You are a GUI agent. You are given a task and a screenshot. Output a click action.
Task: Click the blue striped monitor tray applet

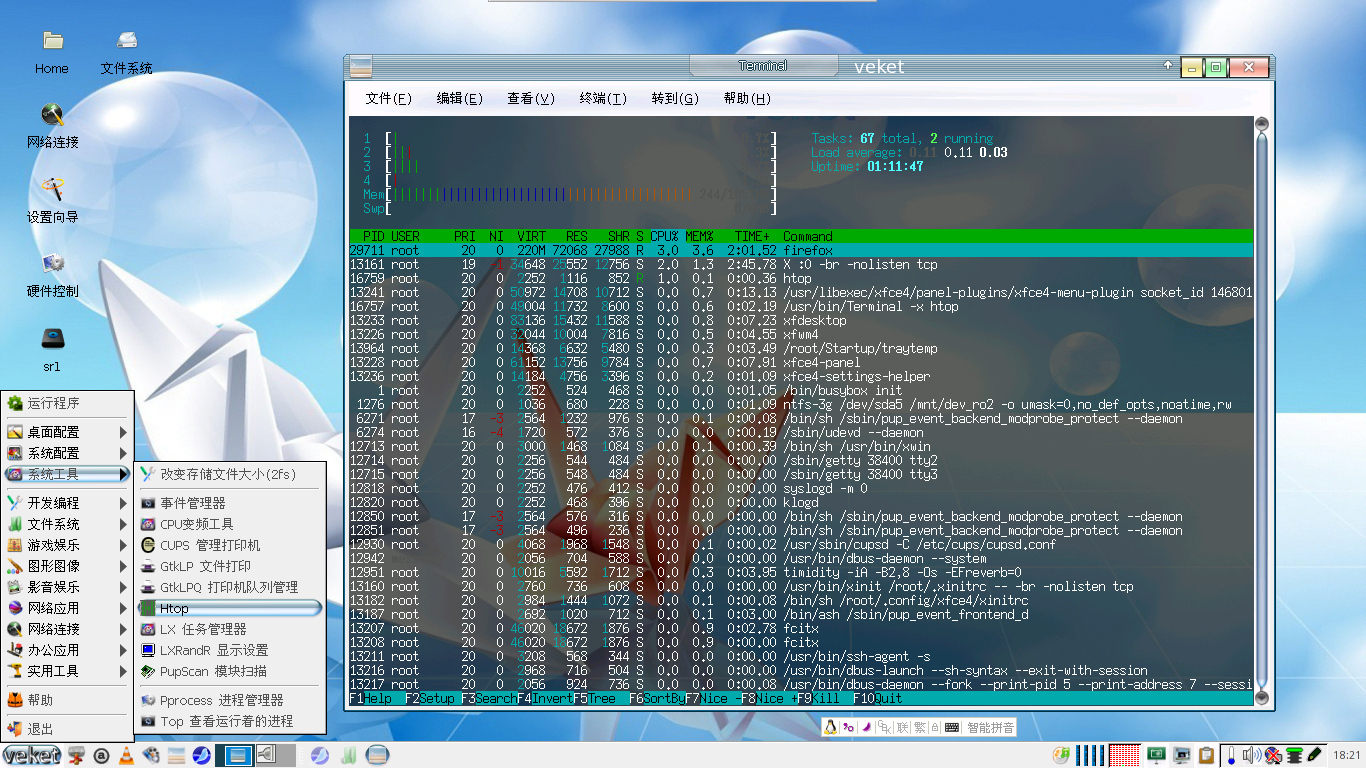click(x=1091, y=755)
